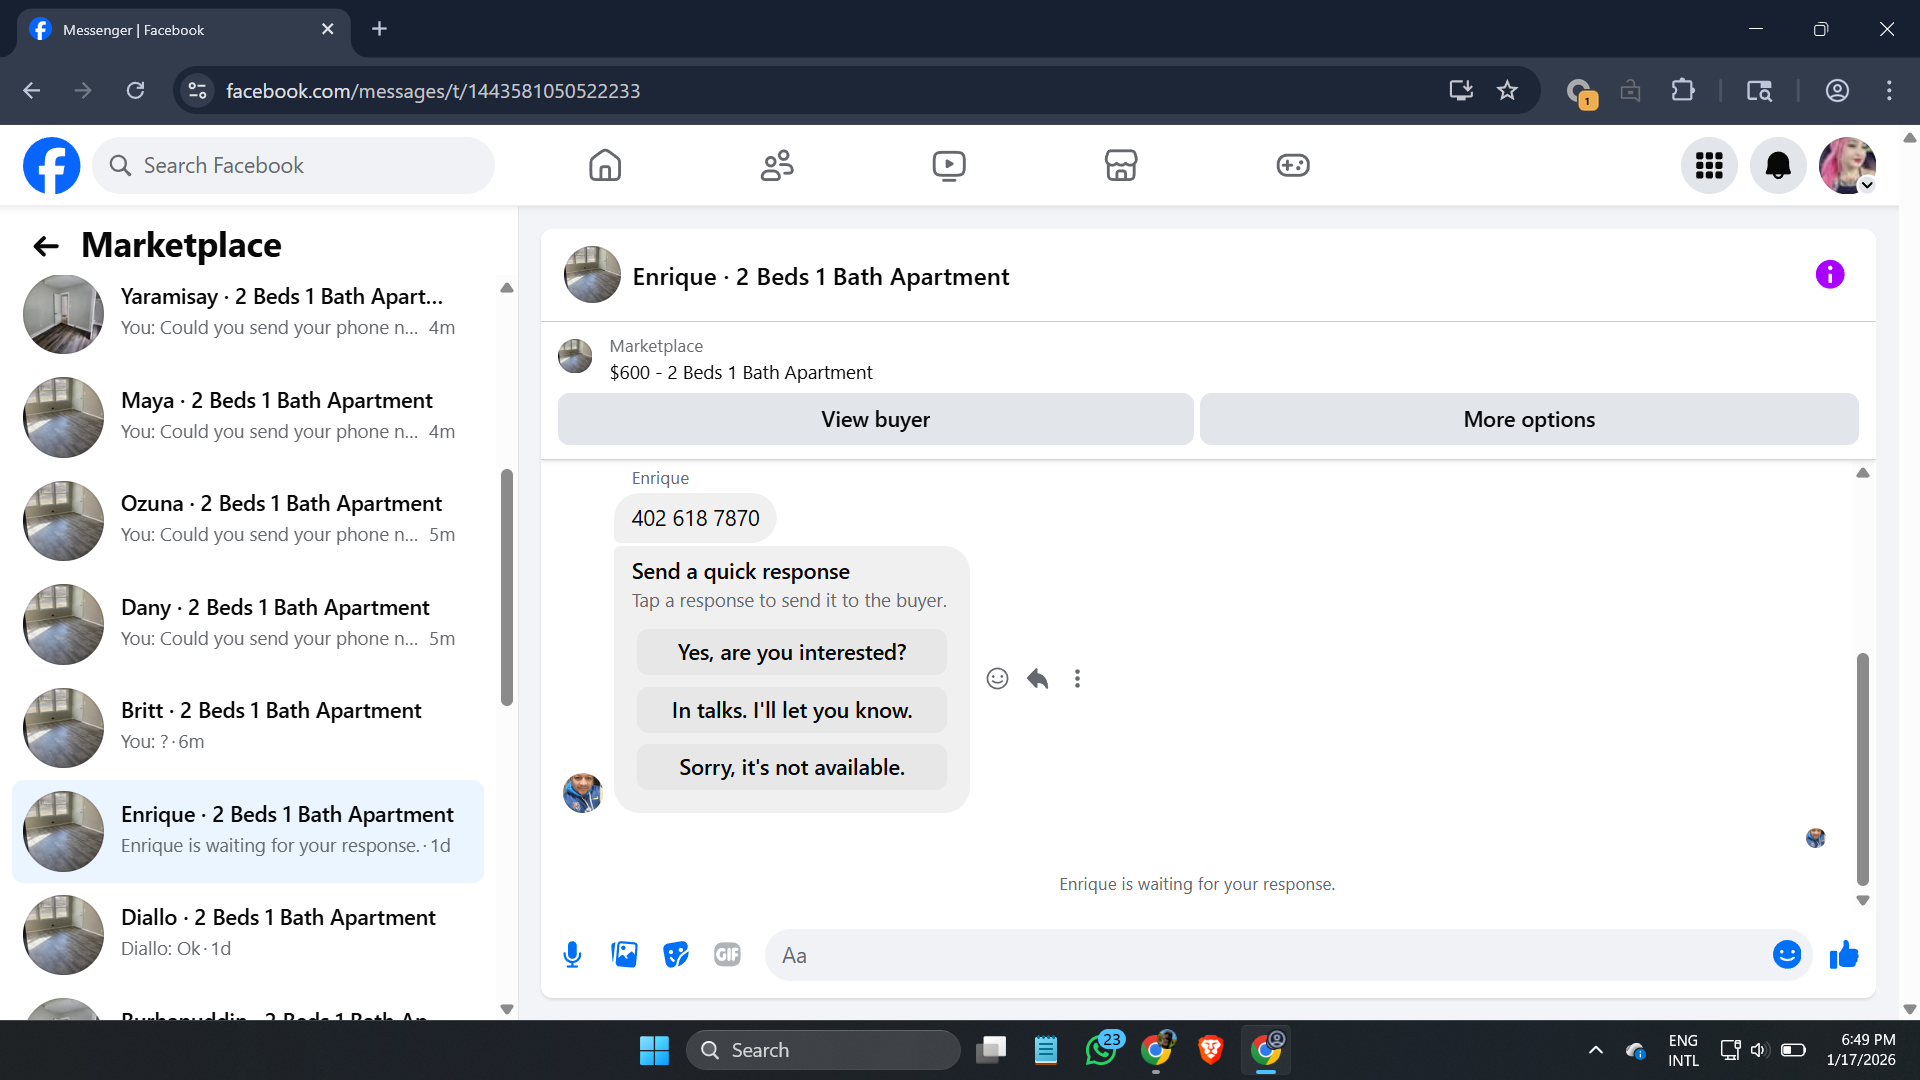This screenshot has height=1080, width=1920.
Task: Click the View buyer button
Action: click(x=875, y=419)
